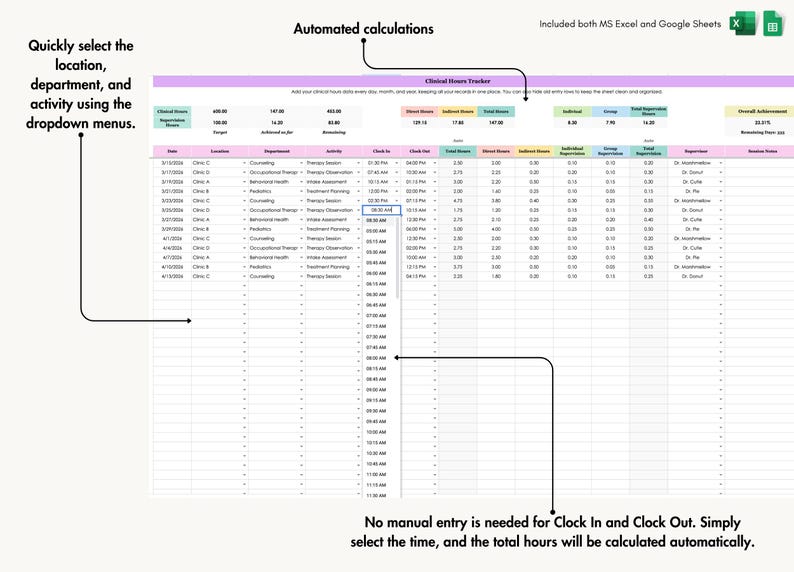Viewport: 794px width, 572px height.
Task: Click the 17.85 Indirect Hours summary value
Action: 458,122
